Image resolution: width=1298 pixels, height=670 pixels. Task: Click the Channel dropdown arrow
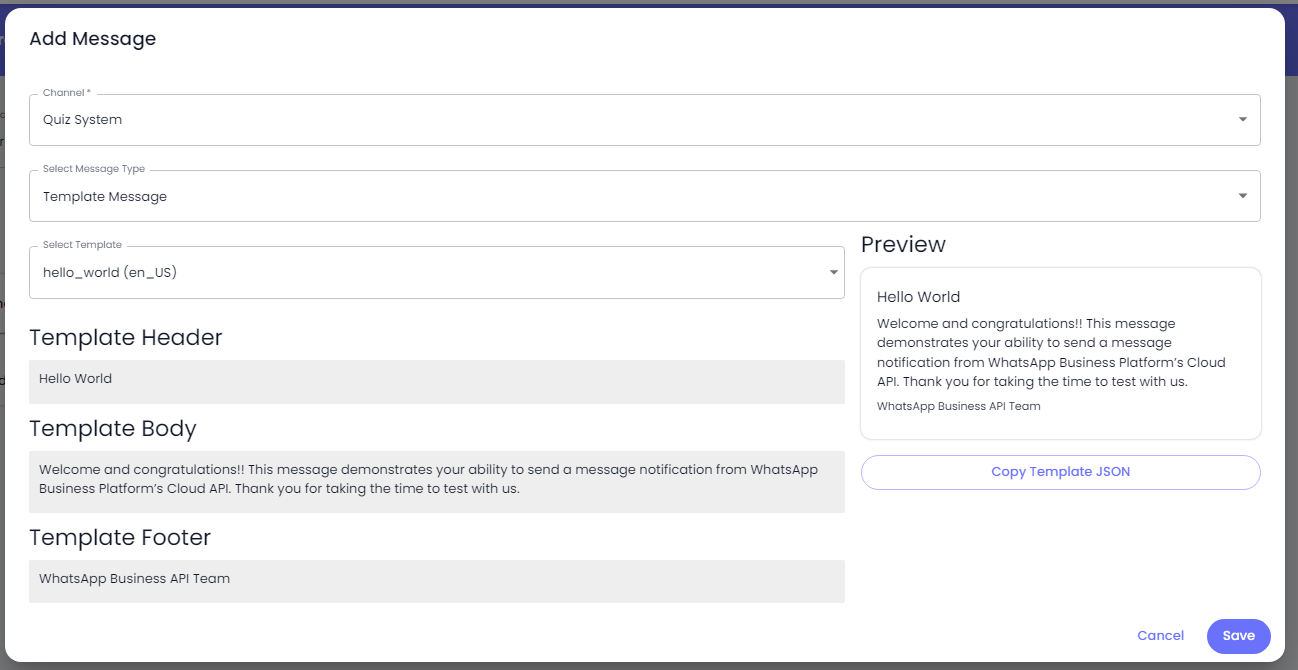pos(1242,120)
